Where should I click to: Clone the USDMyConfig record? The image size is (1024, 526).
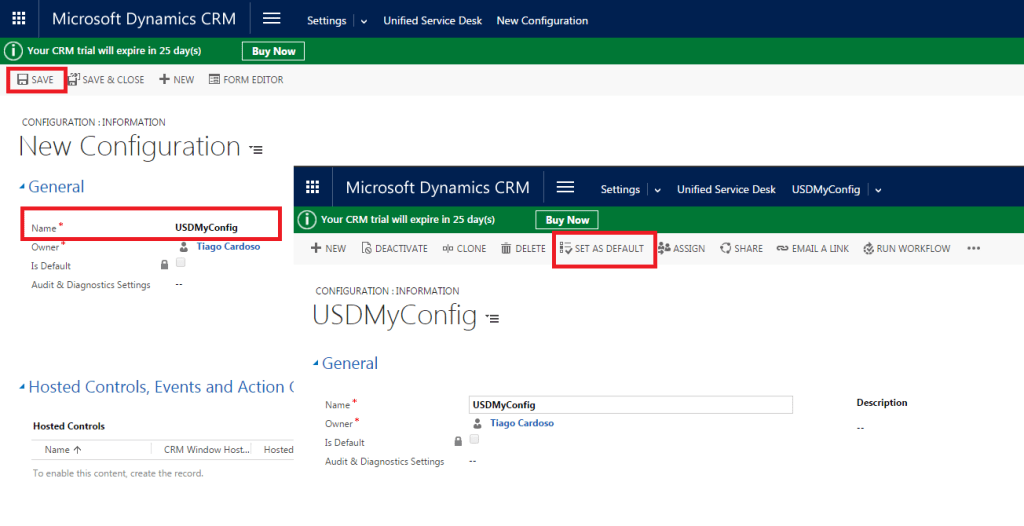[x=464, y=249]
